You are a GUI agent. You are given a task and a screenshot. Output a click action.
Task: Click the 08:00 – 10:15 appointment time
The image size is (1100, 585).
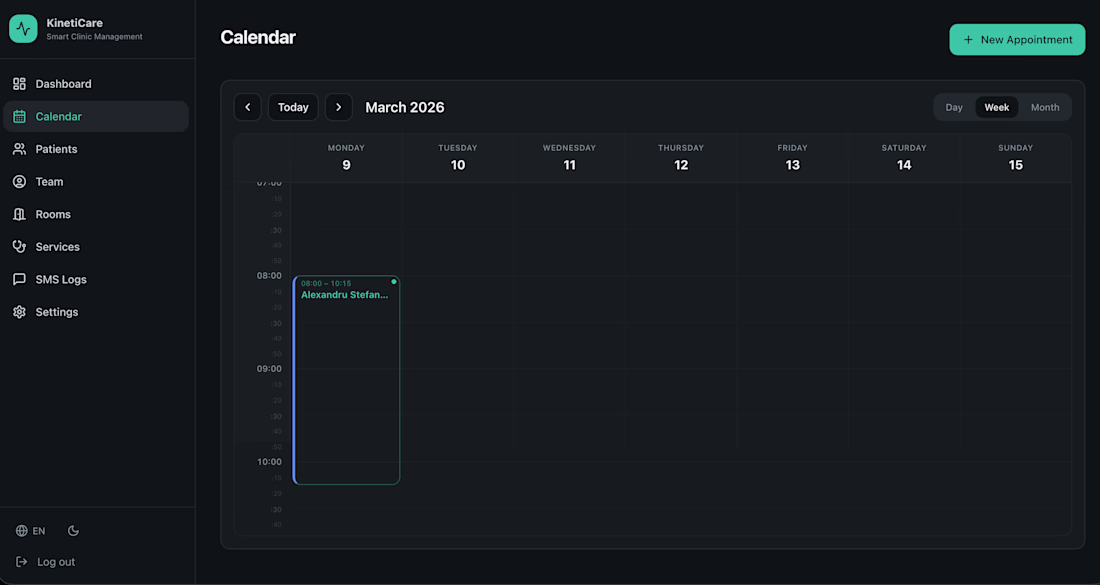(326, 283)
